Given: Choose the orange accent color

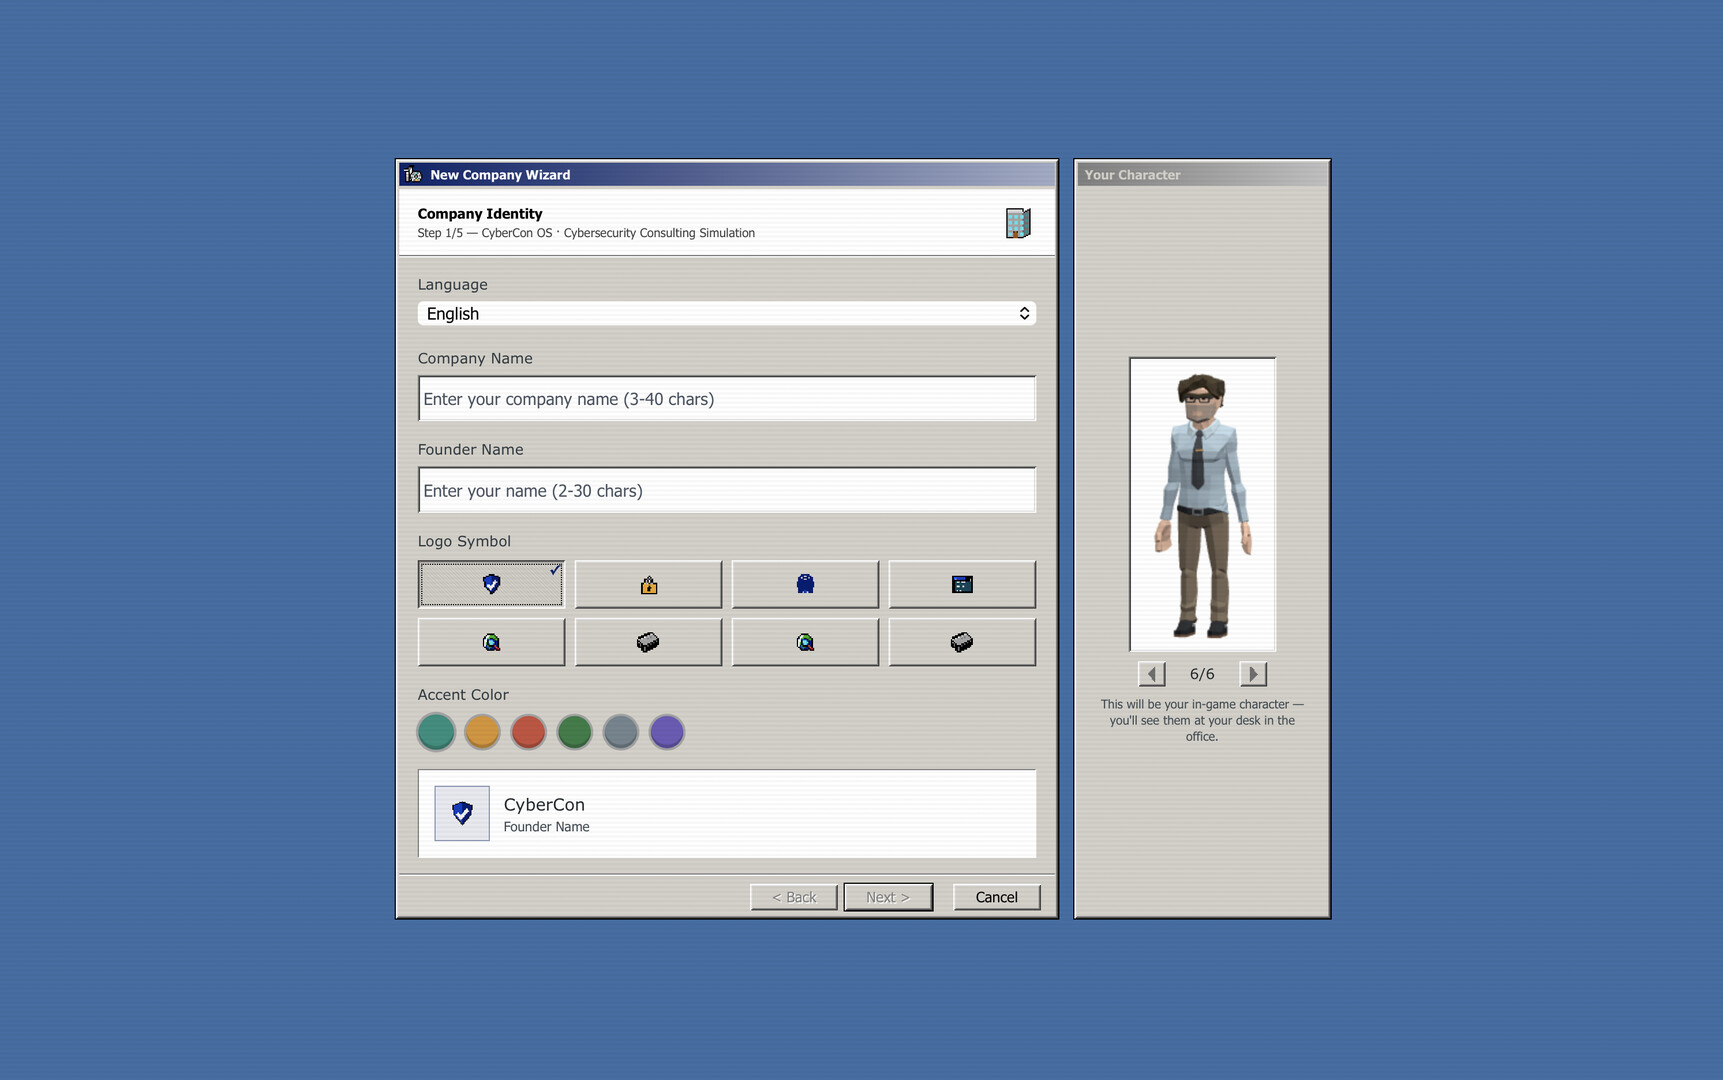Looking at the screenshot, I should [482, 732].
